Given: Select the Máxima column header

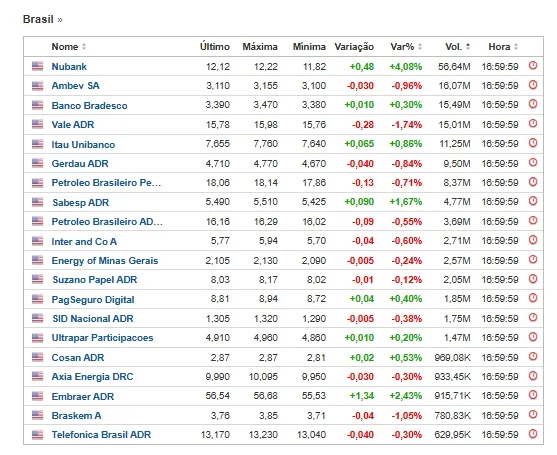Looking at the screenshot, I should click(260, 47).
